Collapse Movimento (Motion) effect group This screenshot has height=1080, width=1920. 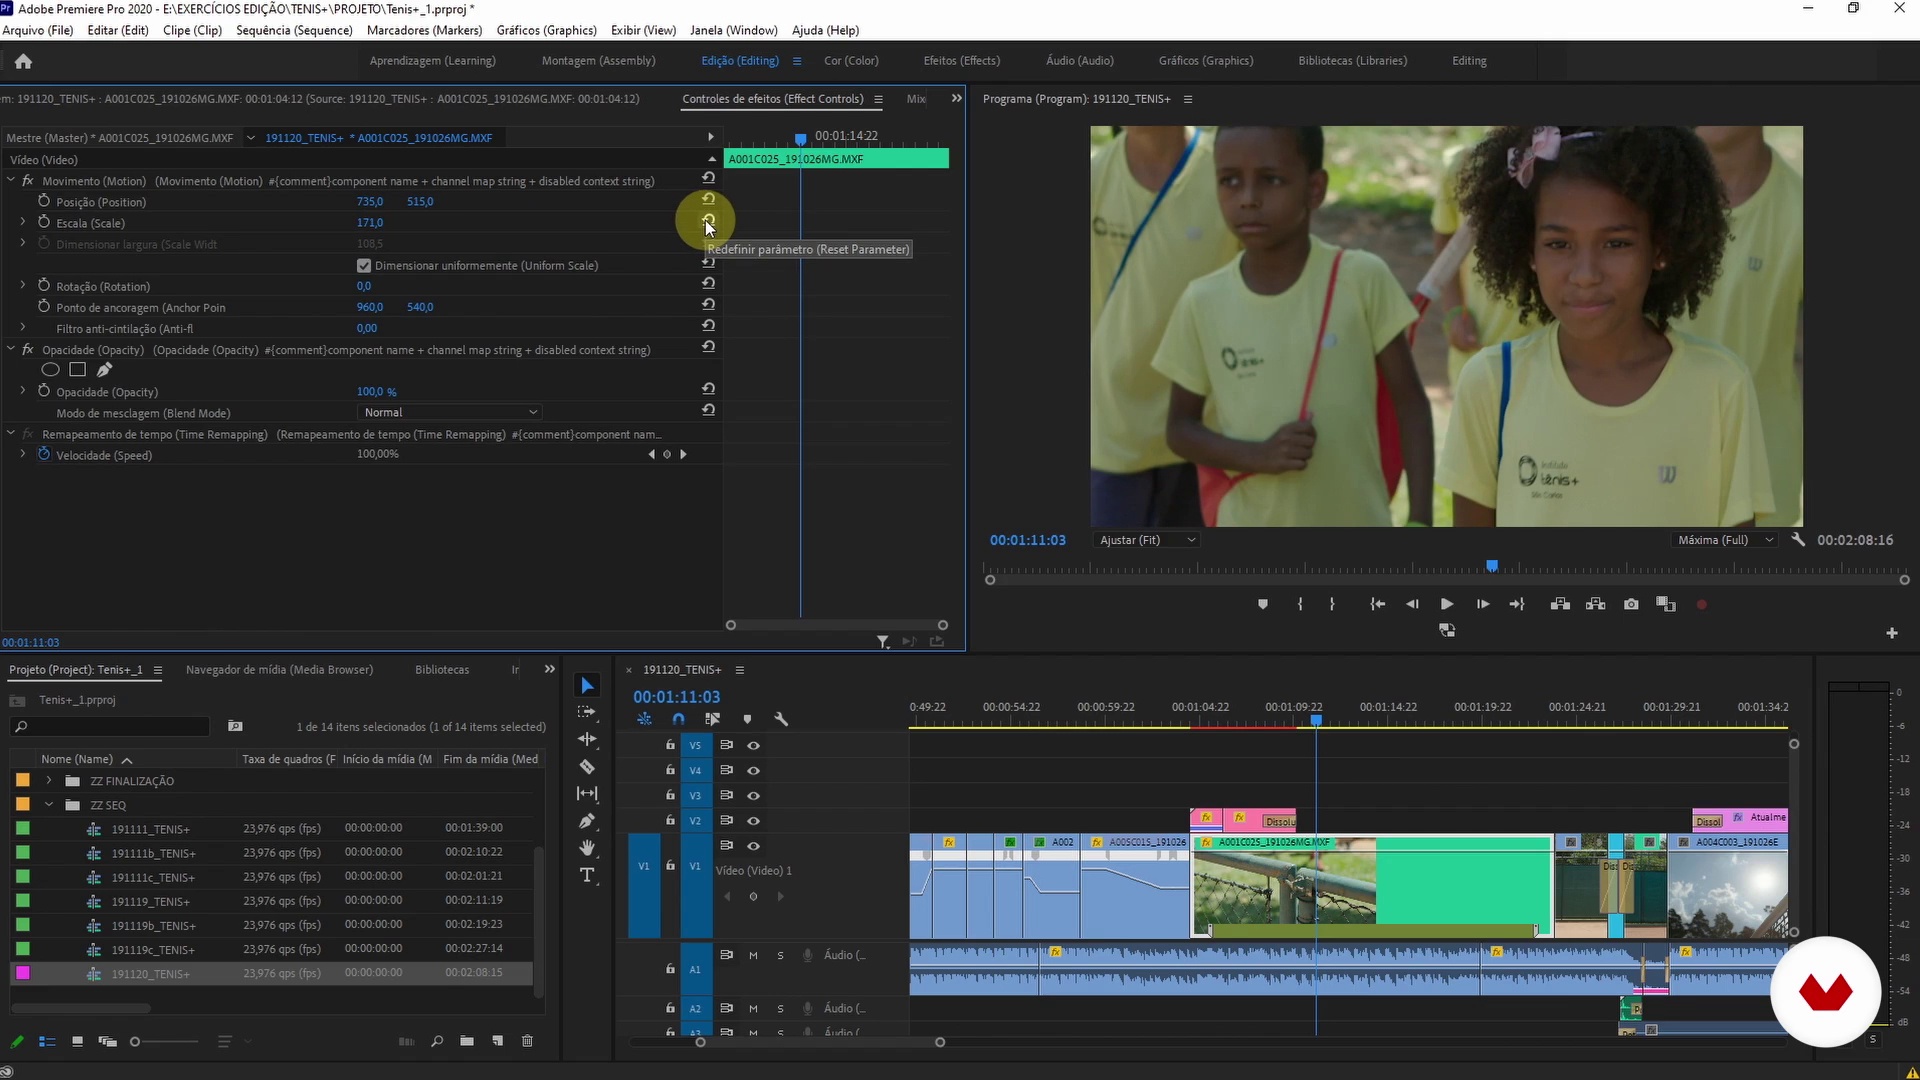pos(11,180)
